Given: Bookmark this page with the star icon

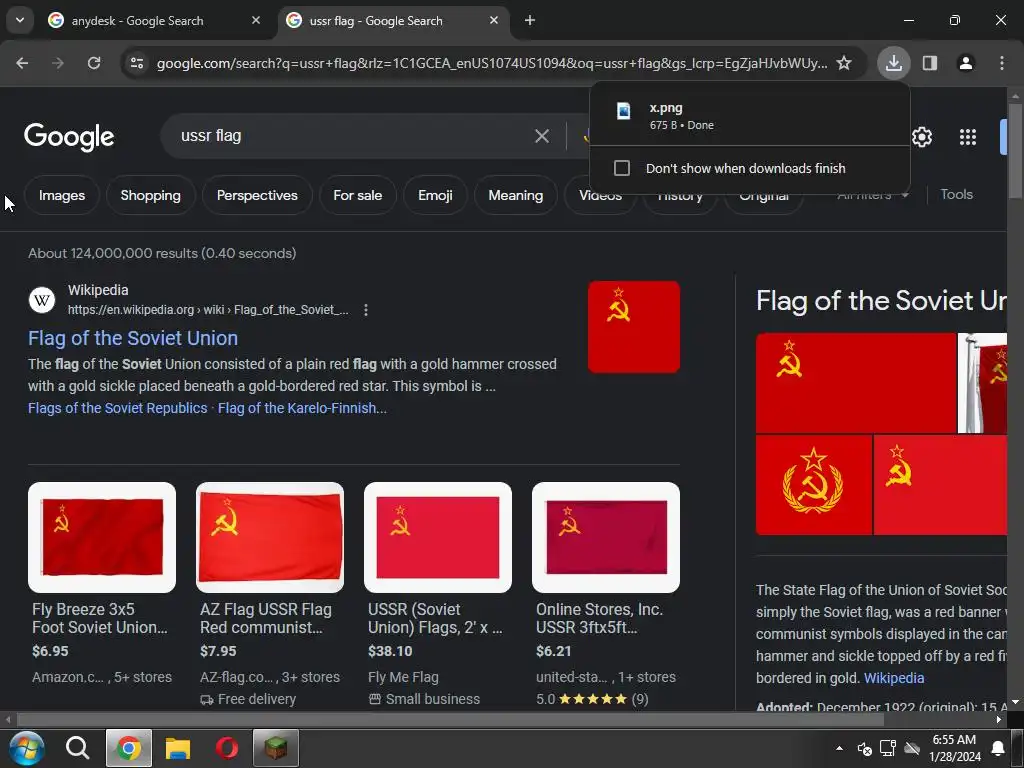Looking at the screenshot, I should pos(844,63).
